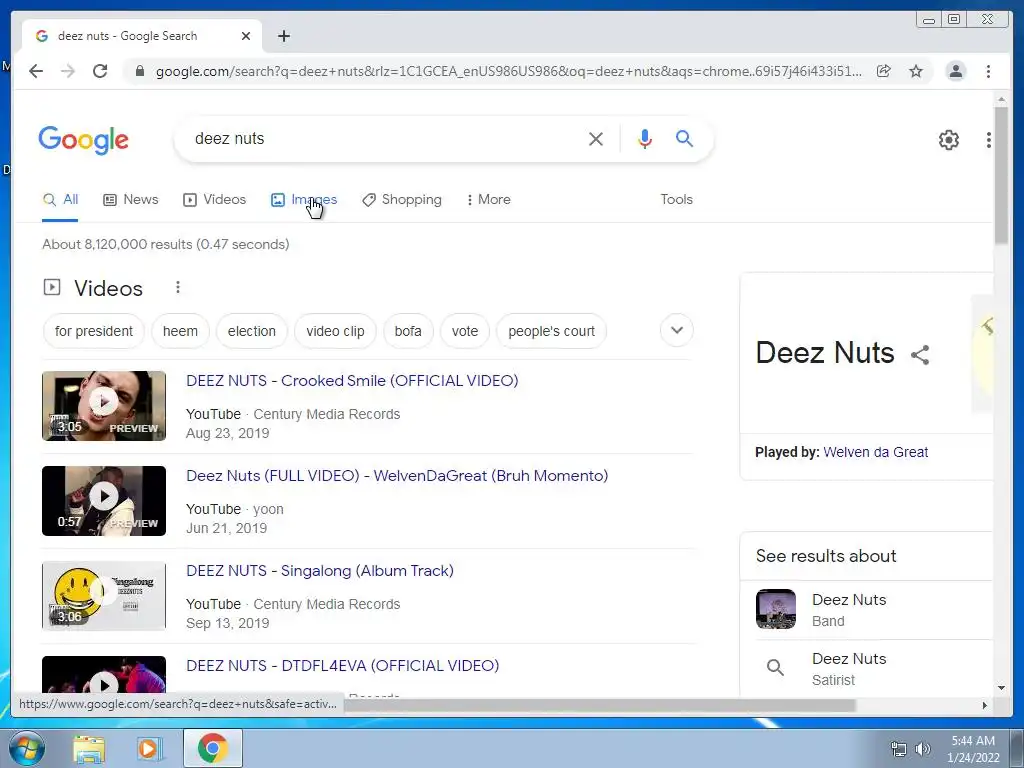Select the 'video clip' filter chip
Screen dimensions: 1024x768
(335, 331)
